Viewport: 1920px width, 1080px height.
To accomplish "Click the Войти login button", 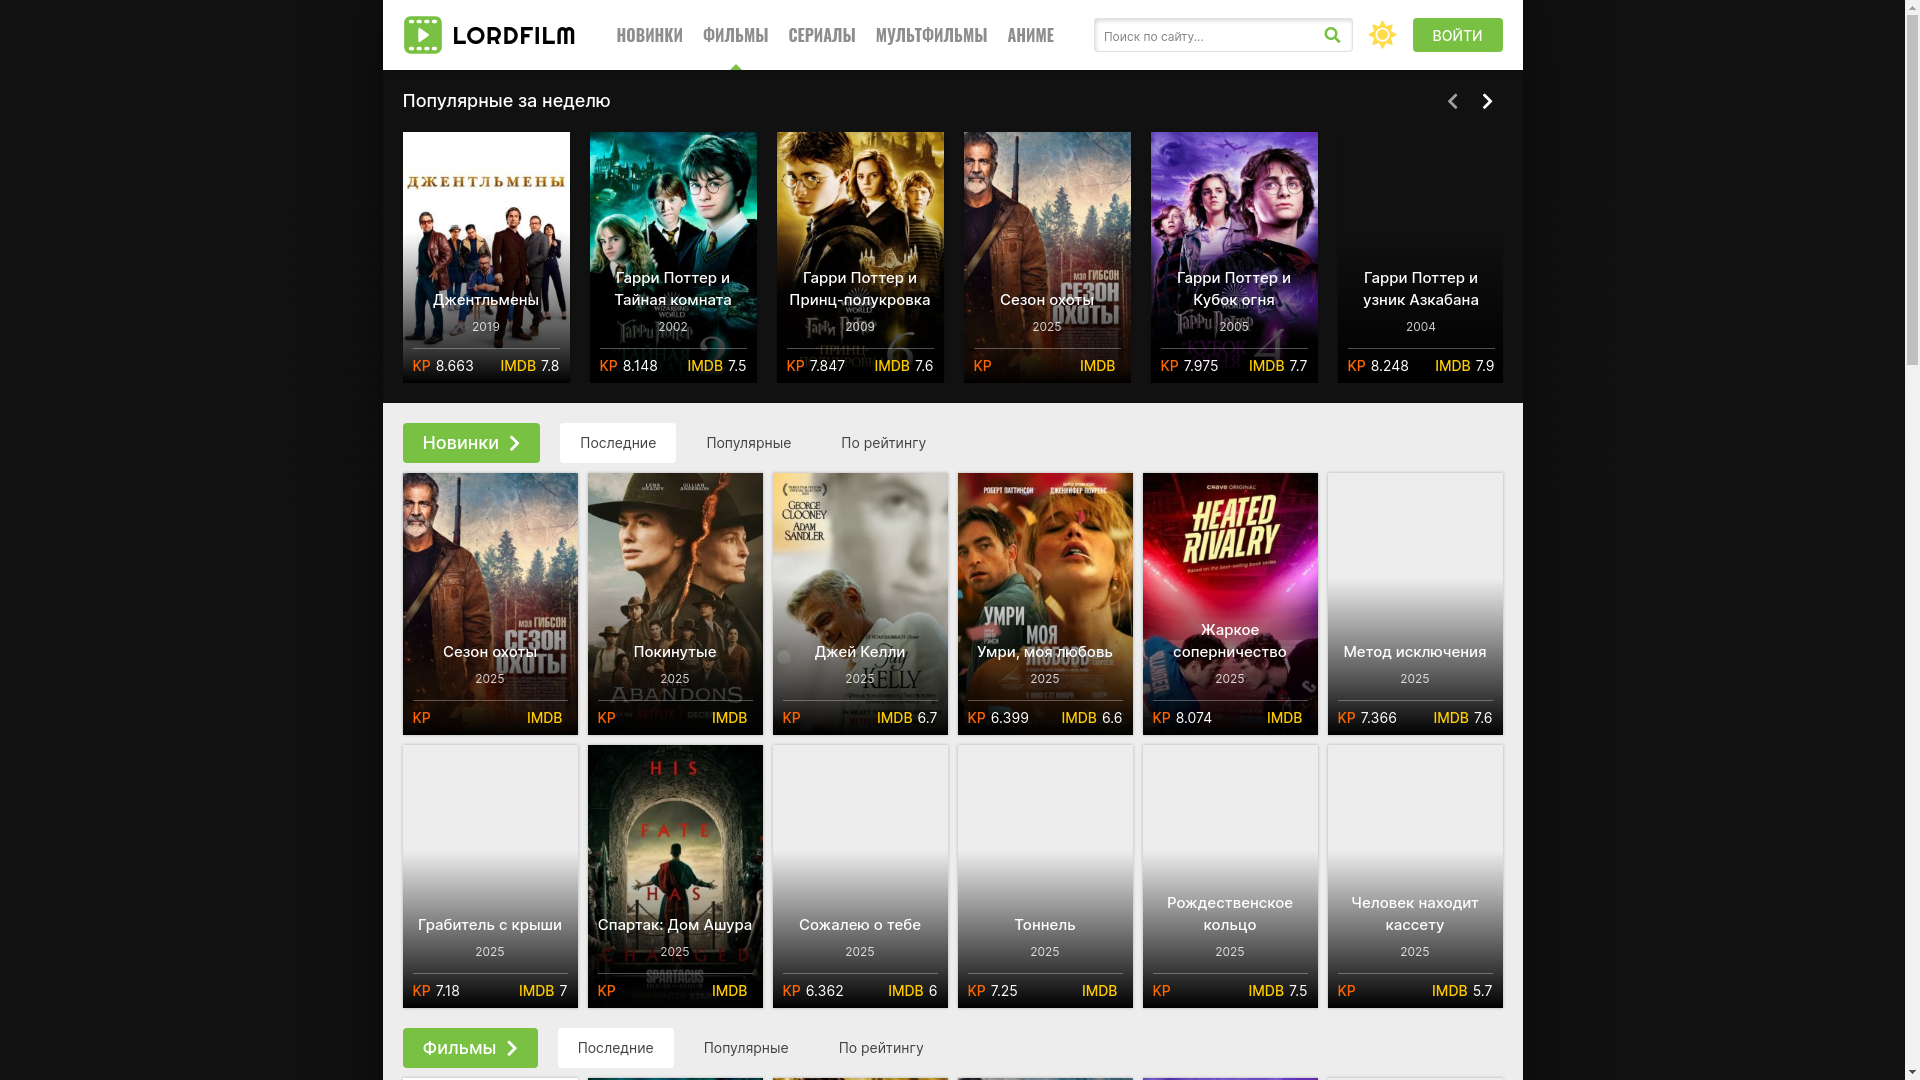I will (1457, 35).
